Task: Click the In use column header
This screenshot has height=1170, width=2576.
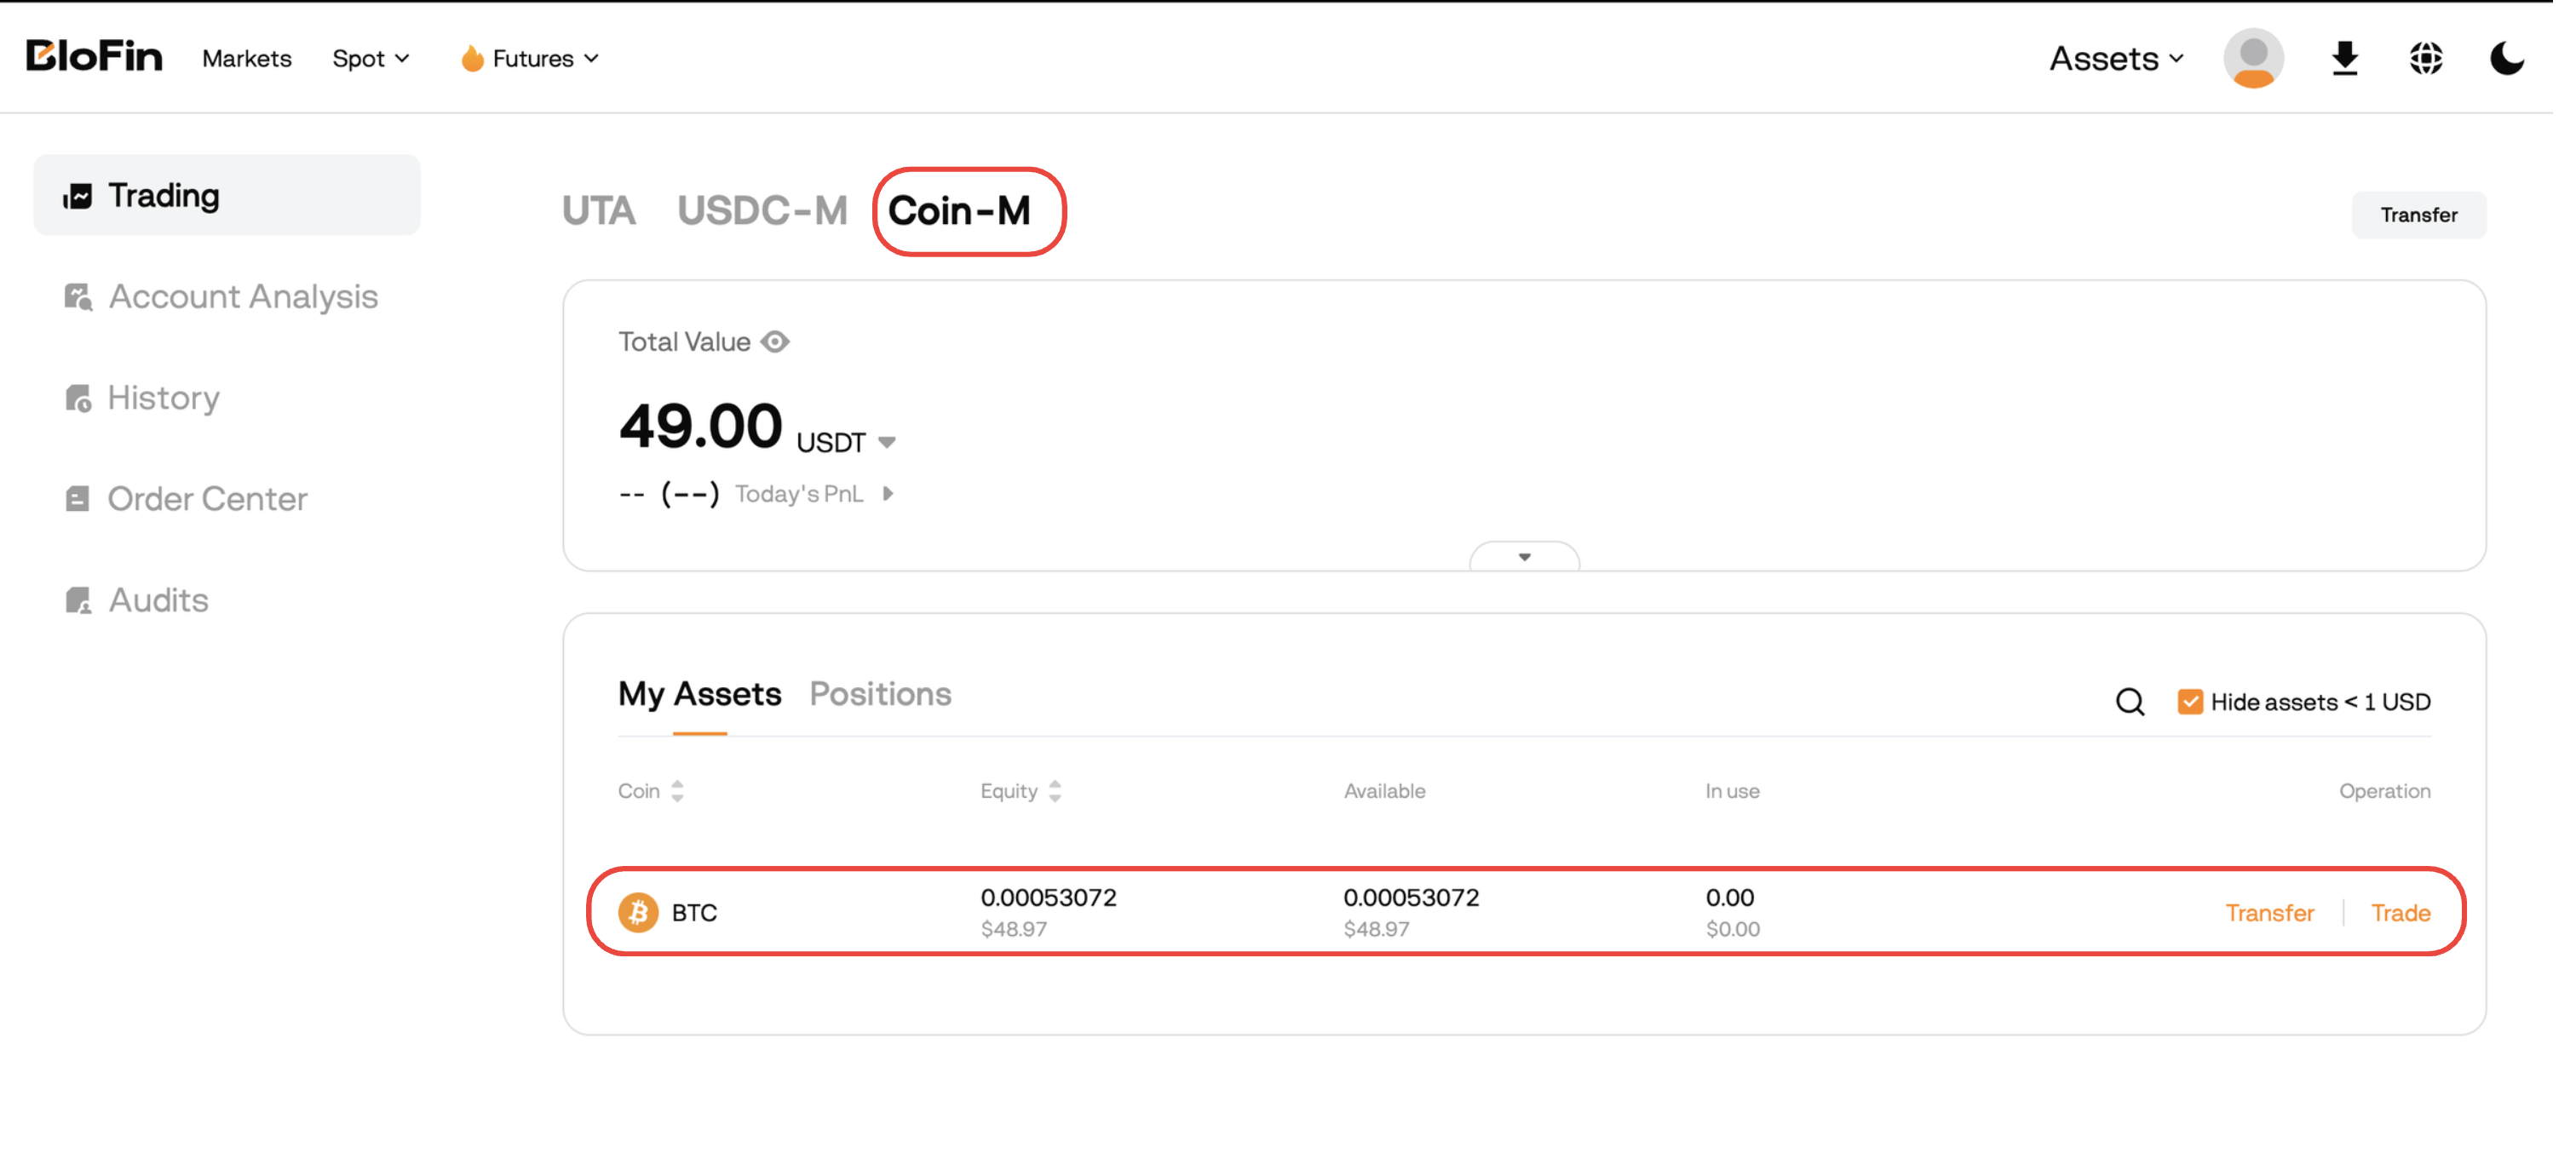Action: click(x=1732, y=791)
